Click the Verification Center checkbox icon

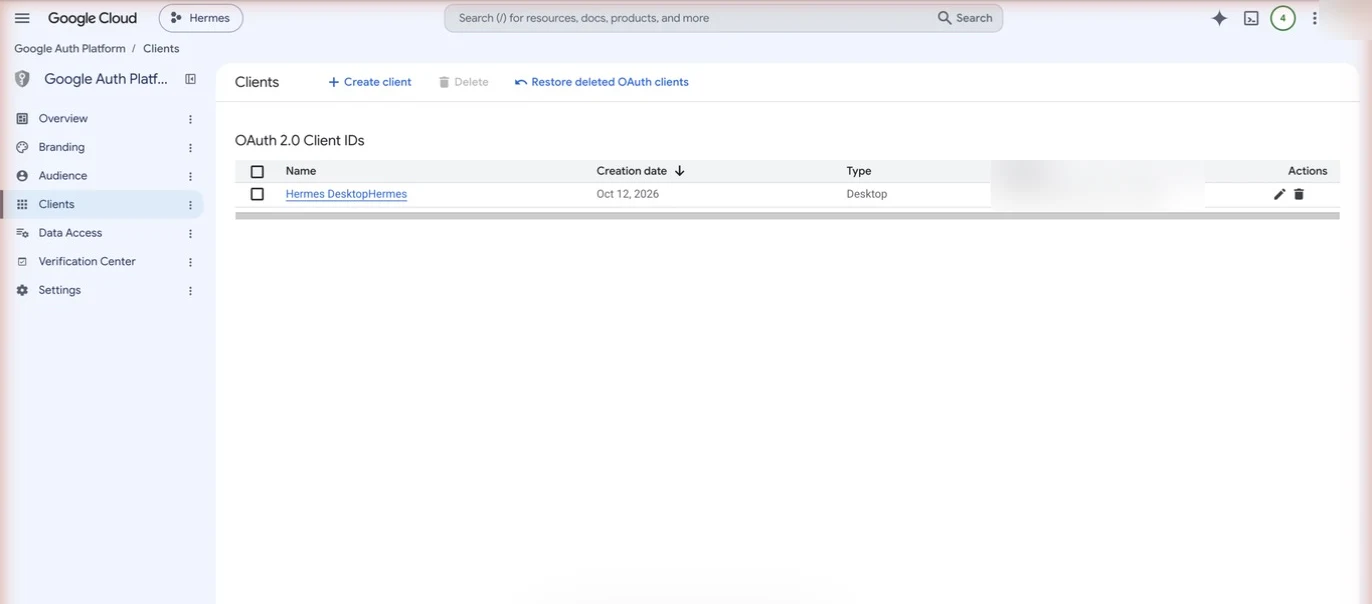22,262
